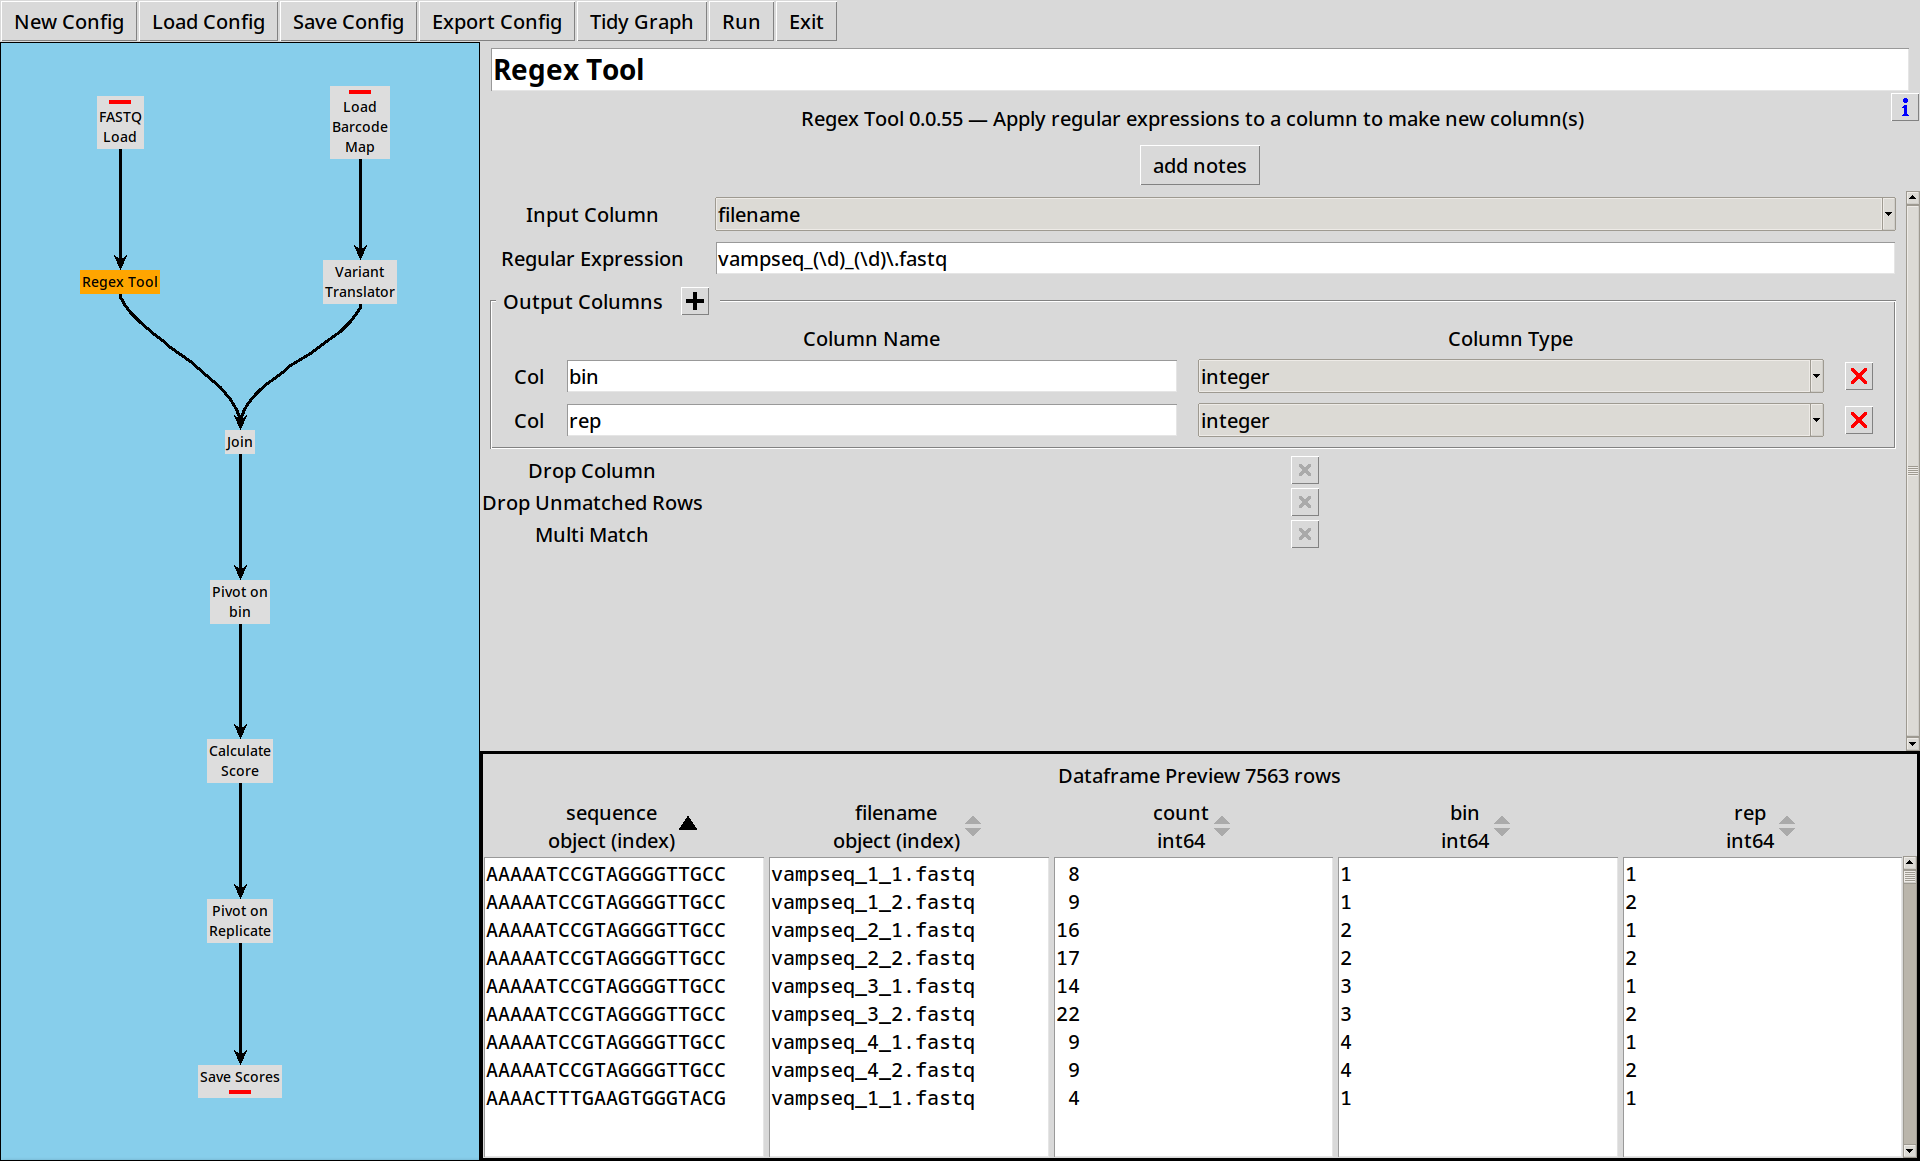
Task: Select the FASTQ Load node
Action: click(x=120, y=123)
